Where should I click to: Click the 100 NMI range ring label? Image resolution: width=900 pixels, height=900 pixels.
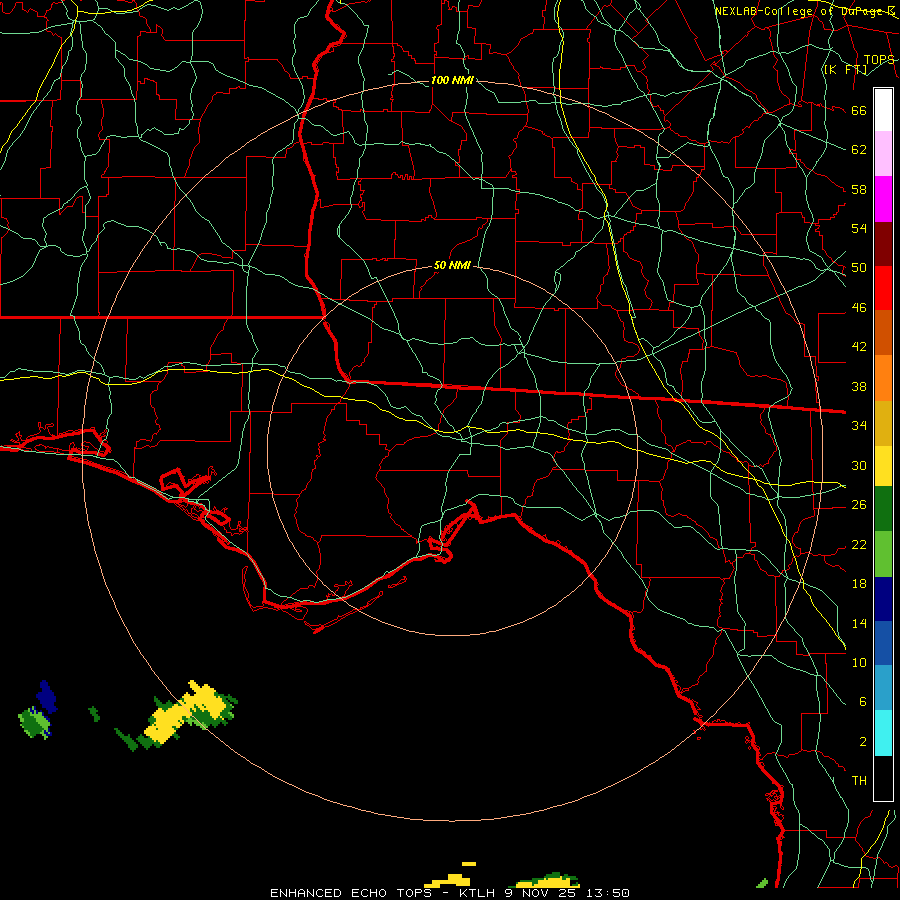tap(452, 80)
